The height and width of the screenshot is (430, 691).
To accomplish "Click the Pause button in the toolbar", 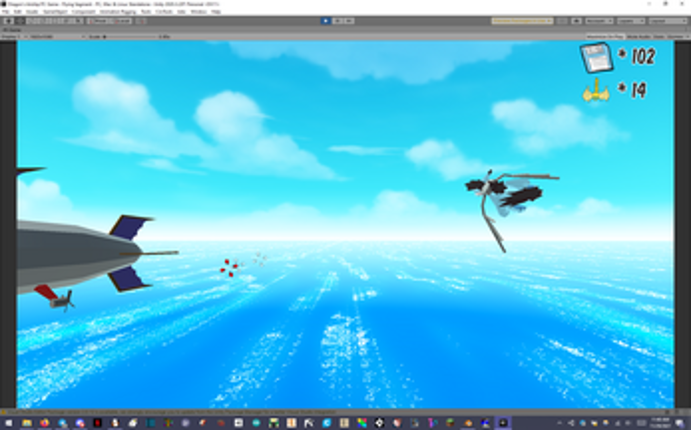I will click(x=337, y=21).
